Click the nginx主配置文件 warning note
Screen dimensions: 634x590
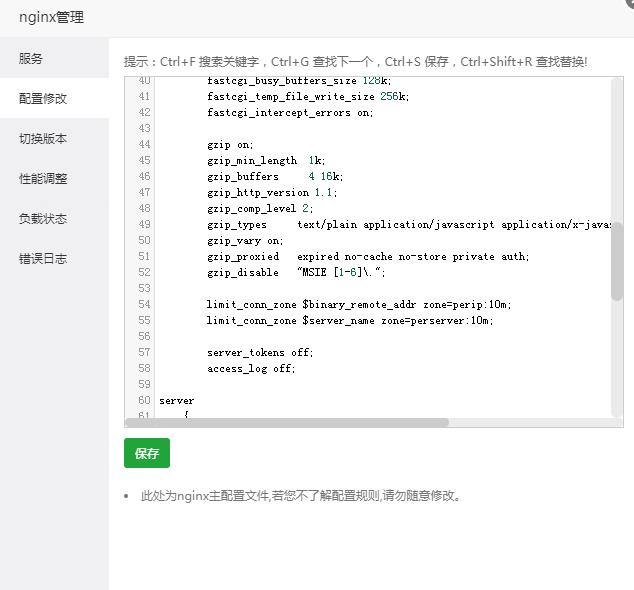click(x=300, y=495)
